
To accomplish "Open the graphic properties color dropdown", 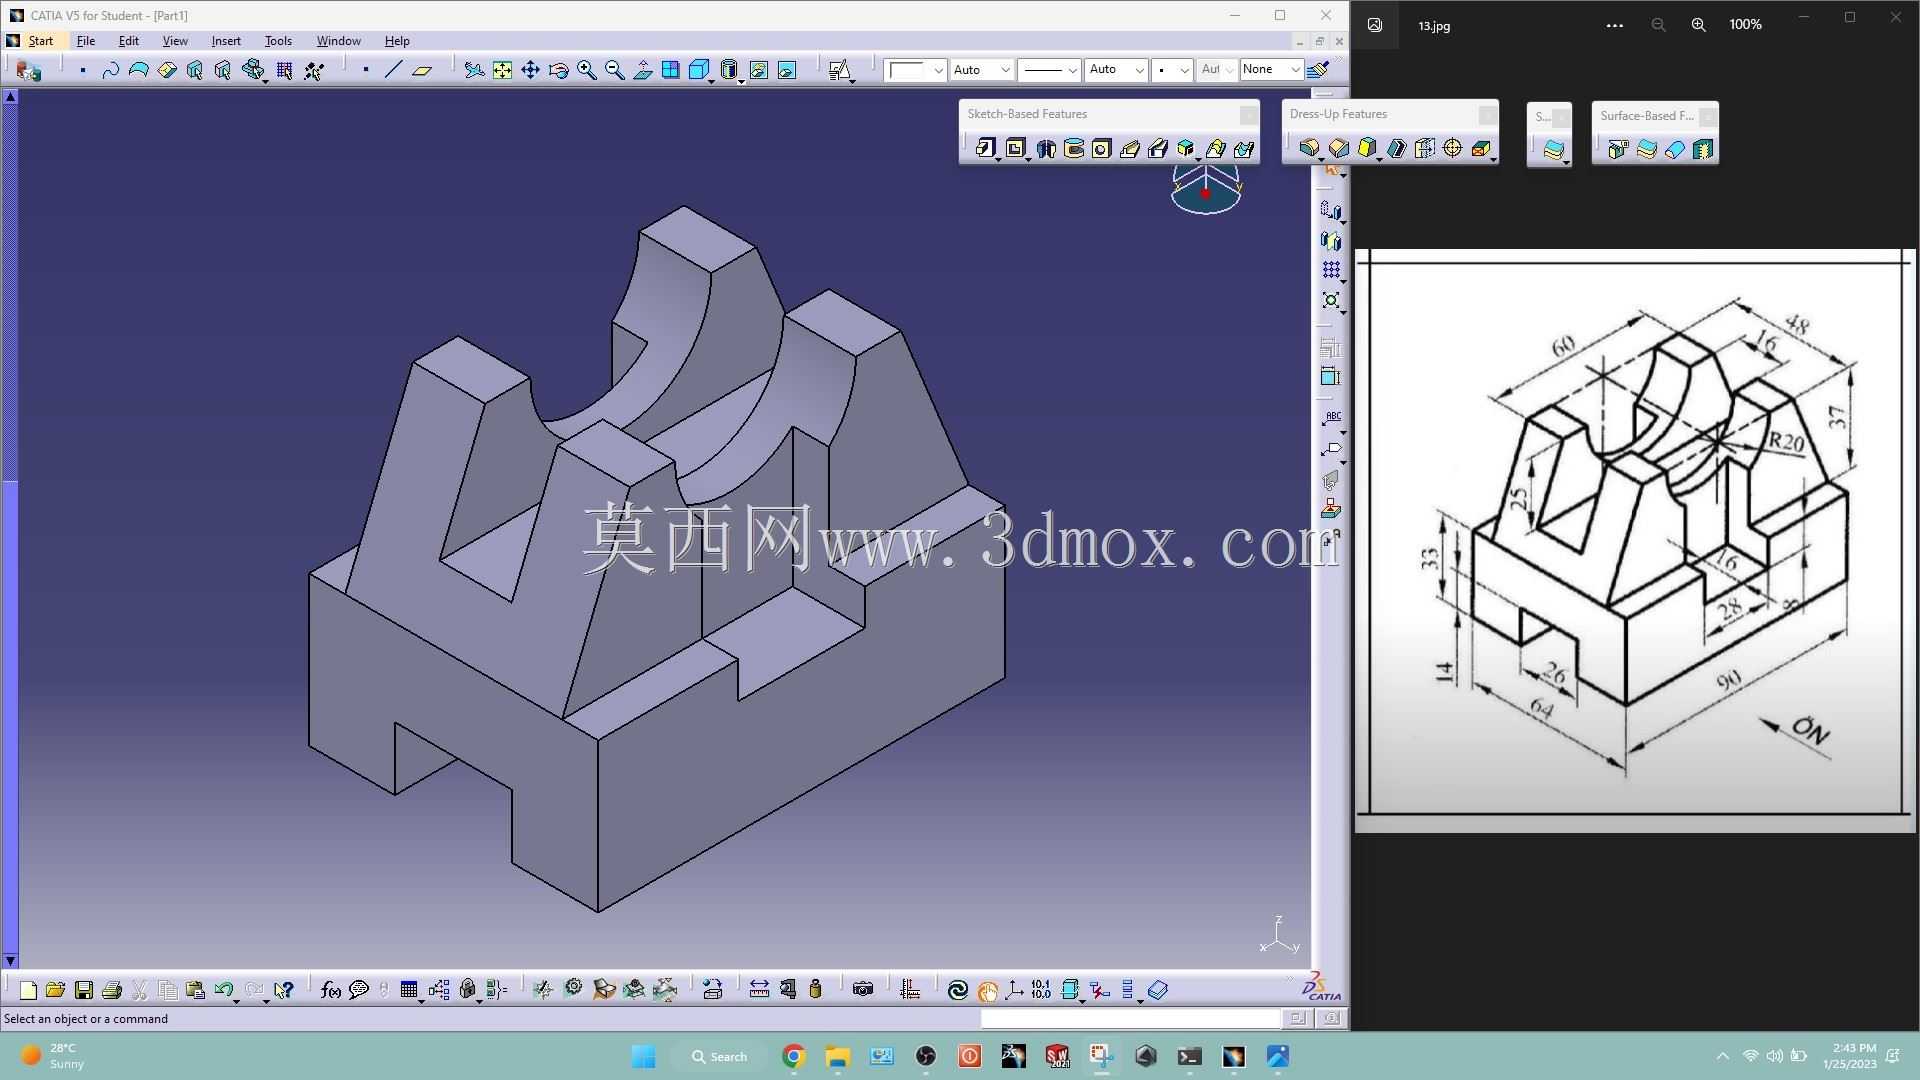I will (938, 70).
